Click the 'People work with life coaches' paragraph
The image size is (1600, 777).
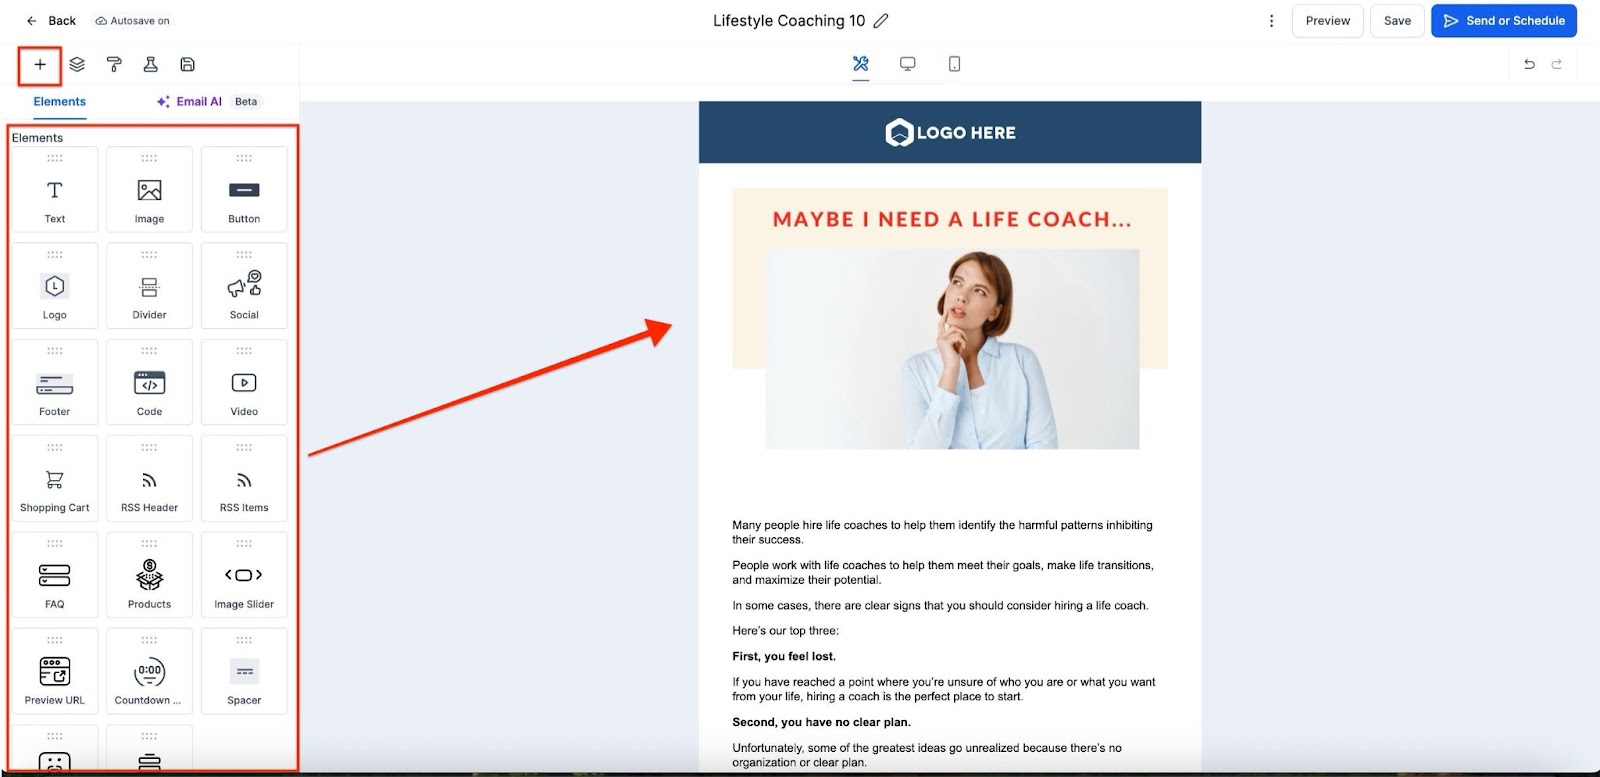click(x=943, y=572)
